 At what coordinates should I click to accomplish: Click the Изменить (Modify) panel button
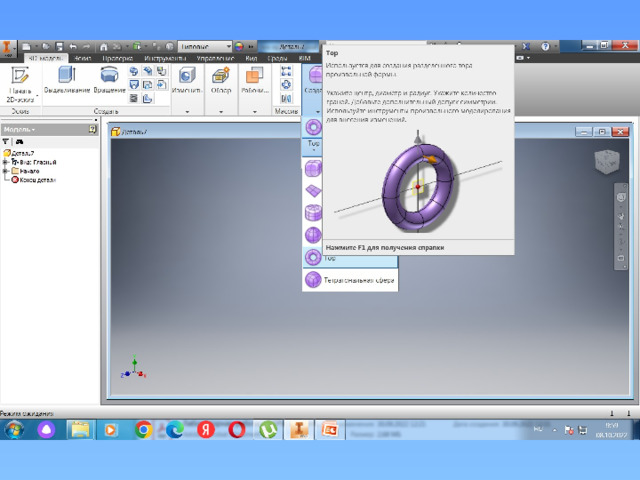[186, 81]
